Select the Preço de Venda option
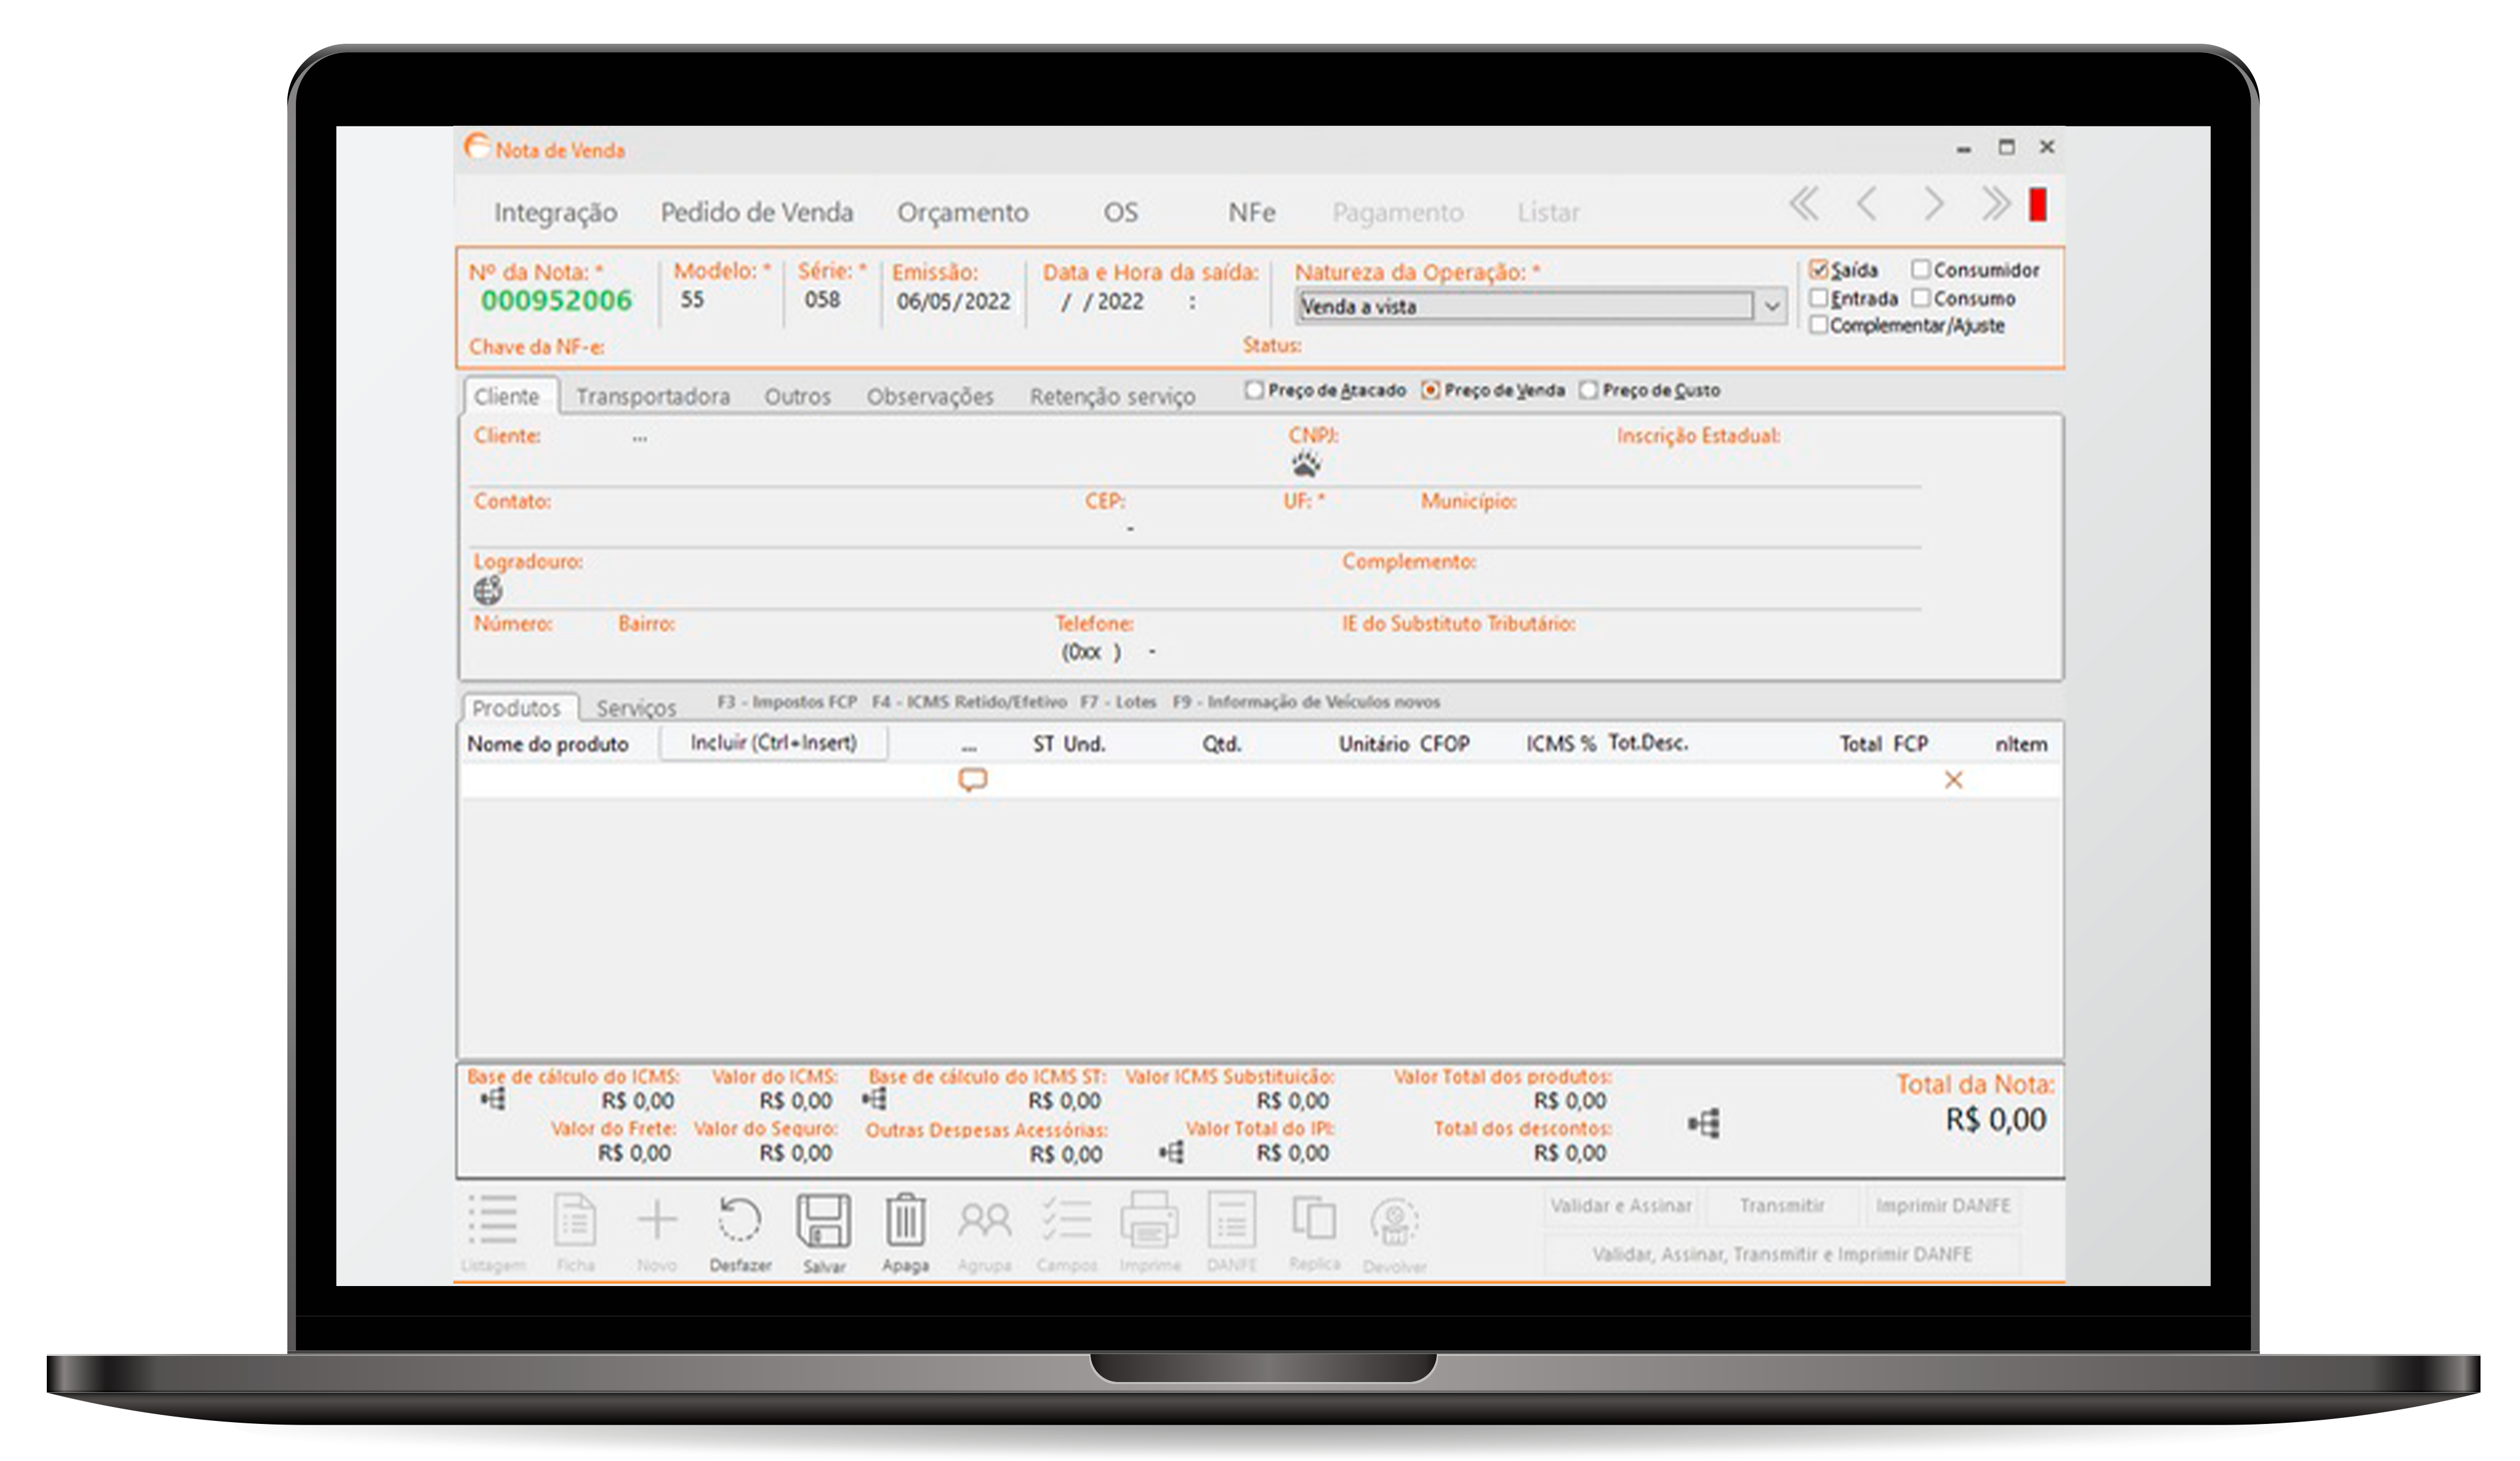2520x1461 pixels. point(1430,390)
